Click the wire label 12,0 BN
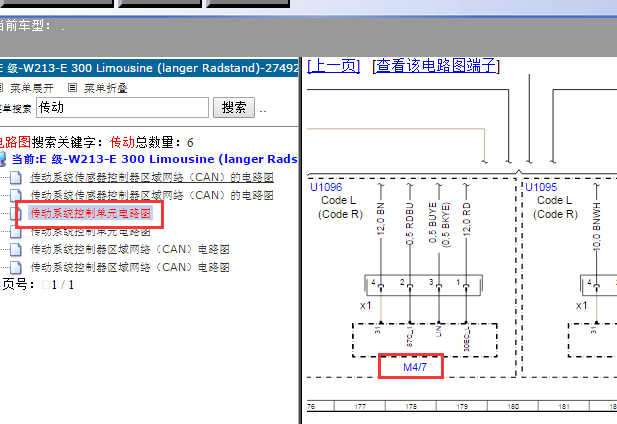The image size is (617, 424). (381, 219)
